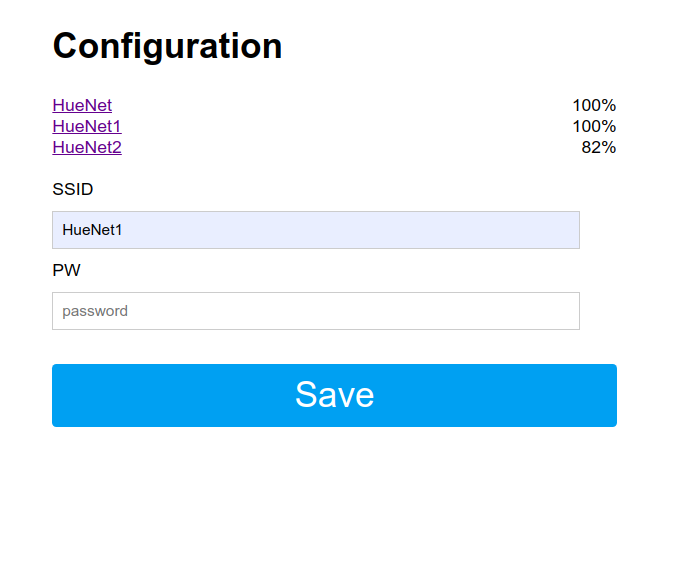Select the second network in the list
The height and width of the screenshot is (563, 676).
click(87, 126)
